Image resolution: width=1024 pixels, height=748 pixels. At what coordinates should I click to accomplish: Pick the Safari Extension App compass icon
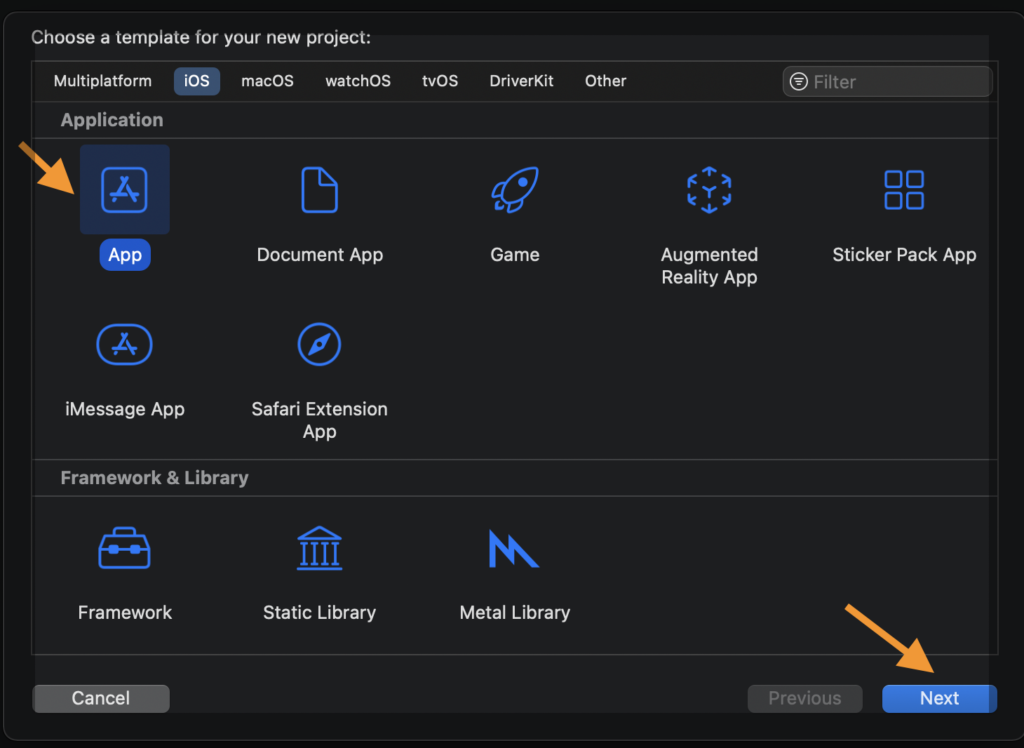coord(319,345)
